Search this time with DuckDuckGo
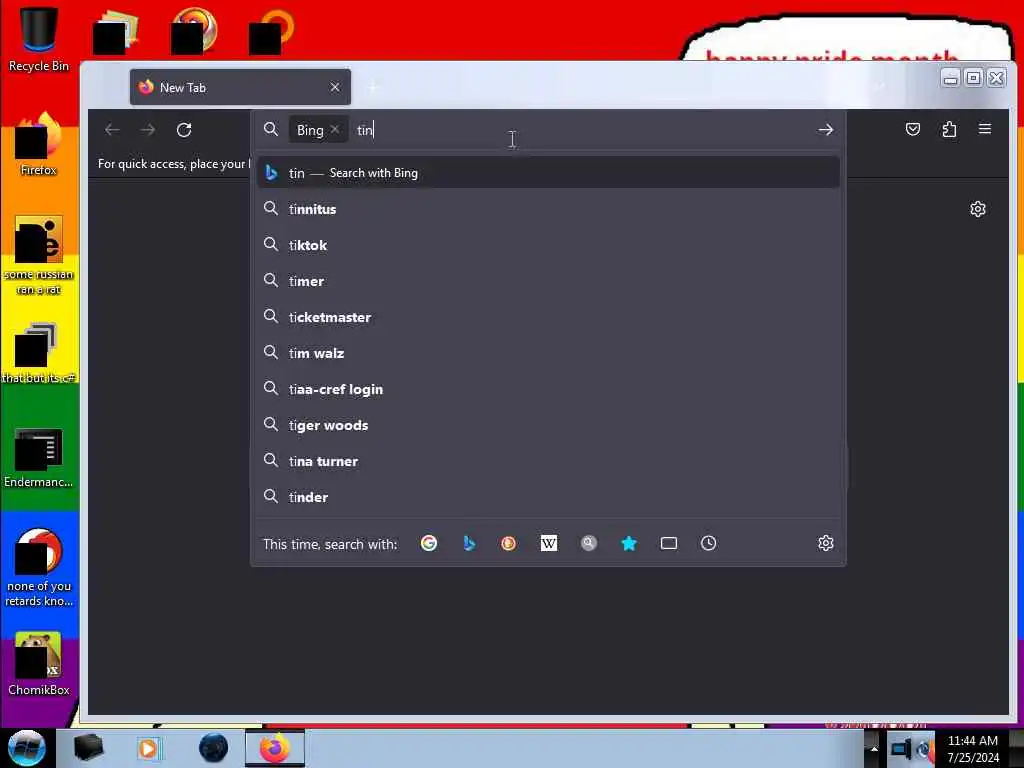The width and height of the screenshot is (1024, 768). pyautogui.click(x=509, y=543)
